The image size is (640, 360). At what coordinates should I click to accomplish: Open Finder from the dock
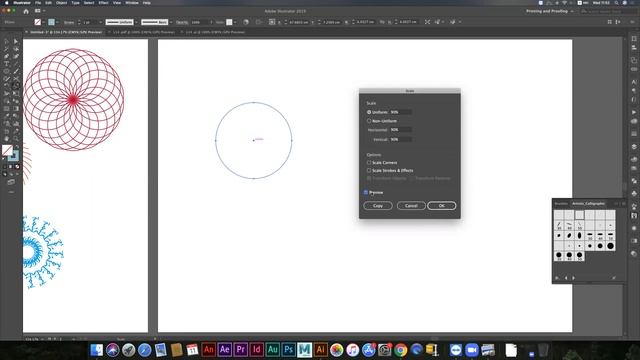point(97,350)
